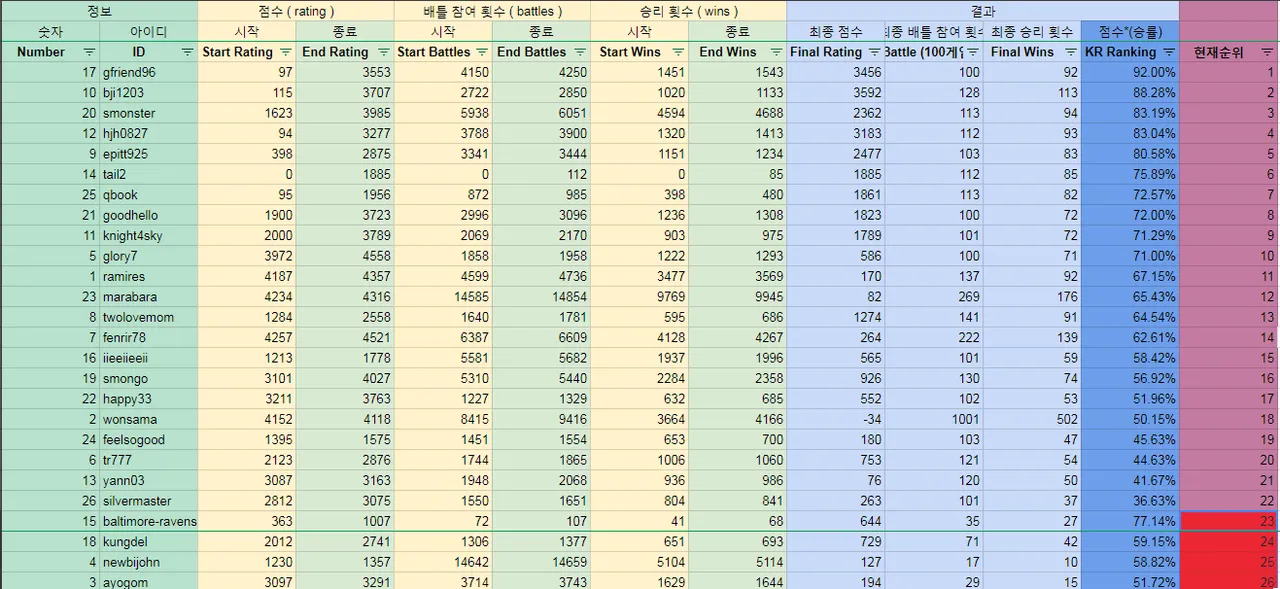Select the ID cell gfriend96
Screen dimensions: 1280x589
pyautogui.click(x=149, y=73)
